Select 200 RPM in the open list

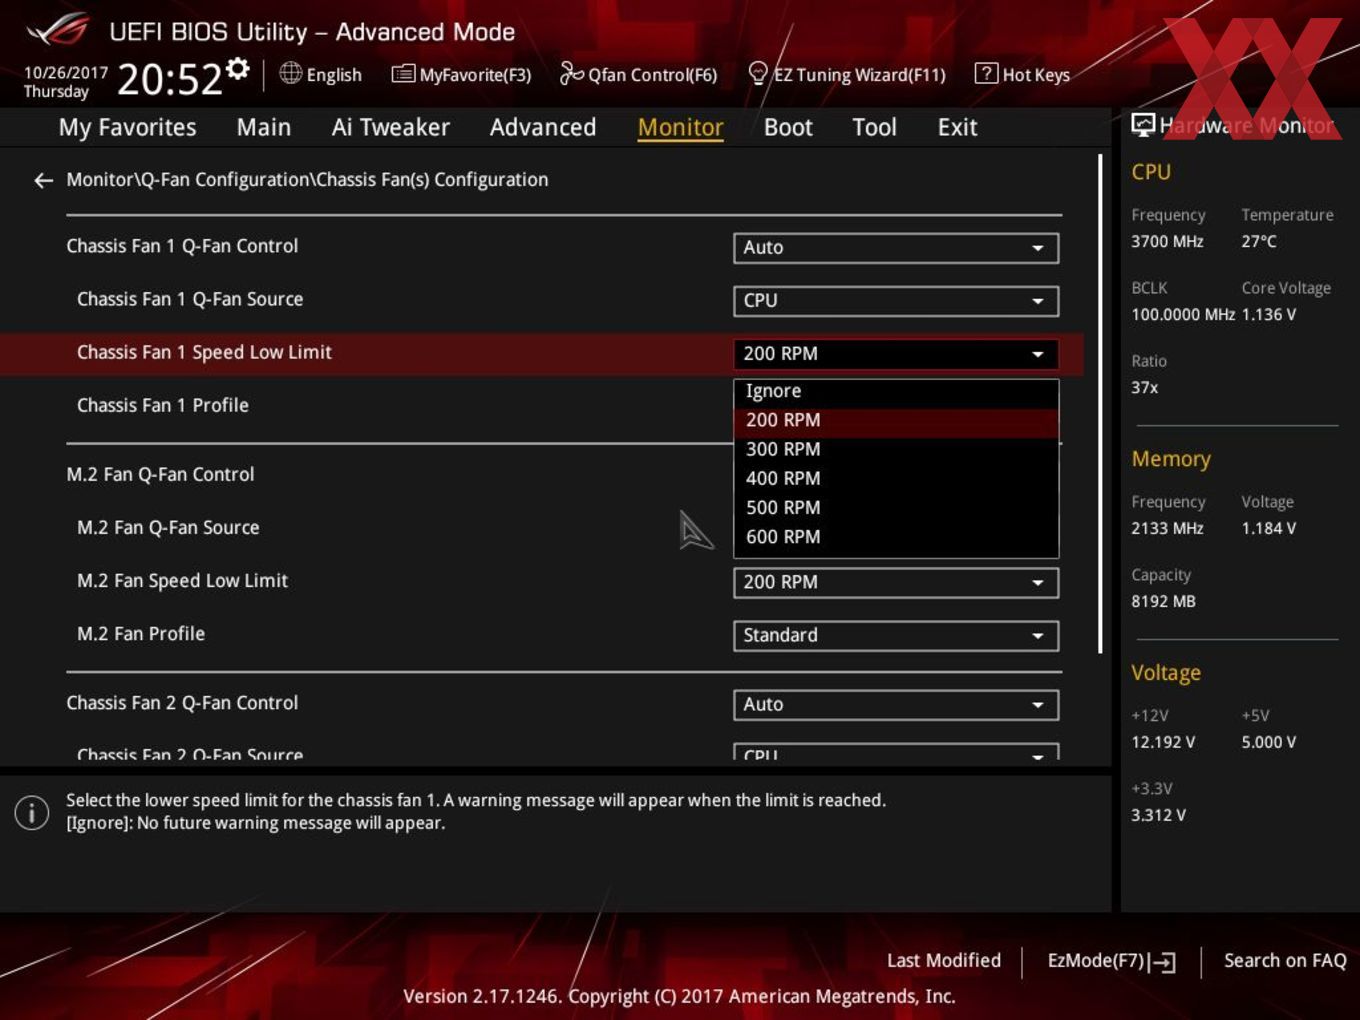(x=896, y=421)
